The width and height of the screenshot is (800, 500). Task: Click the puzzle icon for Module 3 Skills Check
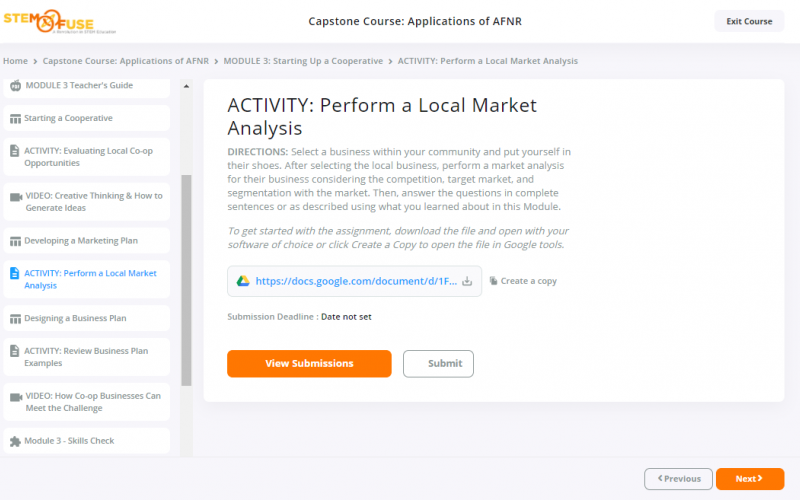click(x=15, y=441)
